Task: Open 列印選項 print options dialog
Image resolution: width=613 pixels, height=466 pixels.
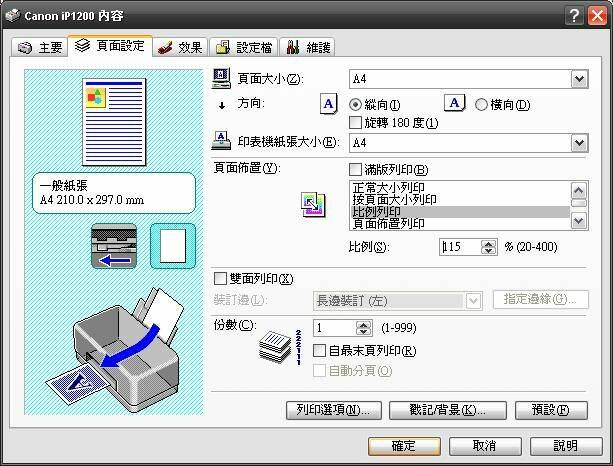Action: click(x=334, y=410)
